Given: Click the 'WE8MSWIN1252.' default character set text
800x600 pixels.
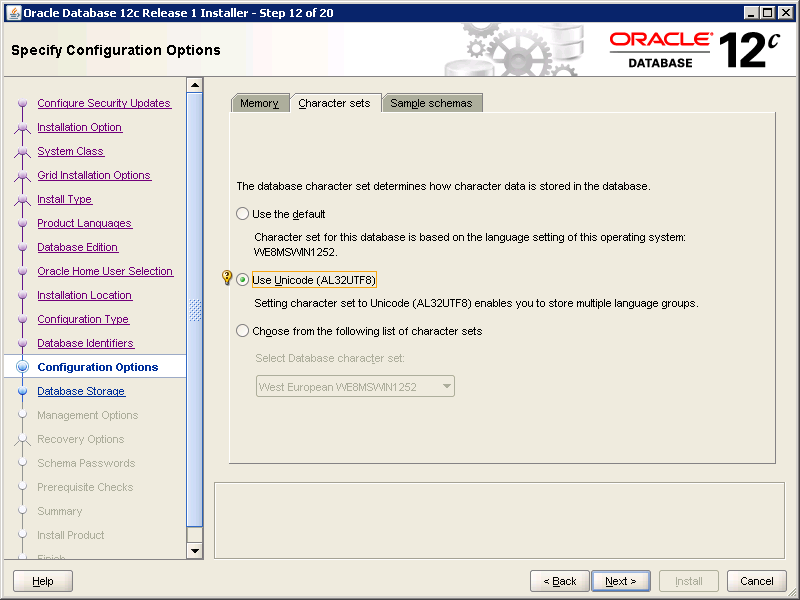Looking at the screenshot, I should [x=296, y=252].
